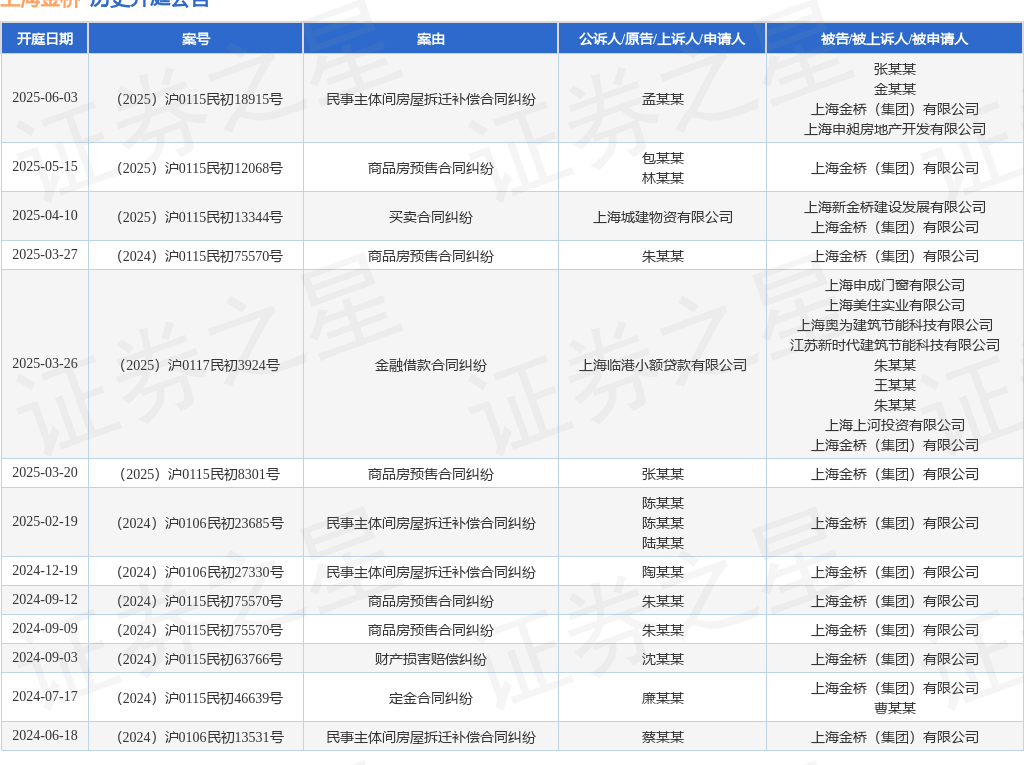Select date cell 2024-12-19

pos(44,570)
